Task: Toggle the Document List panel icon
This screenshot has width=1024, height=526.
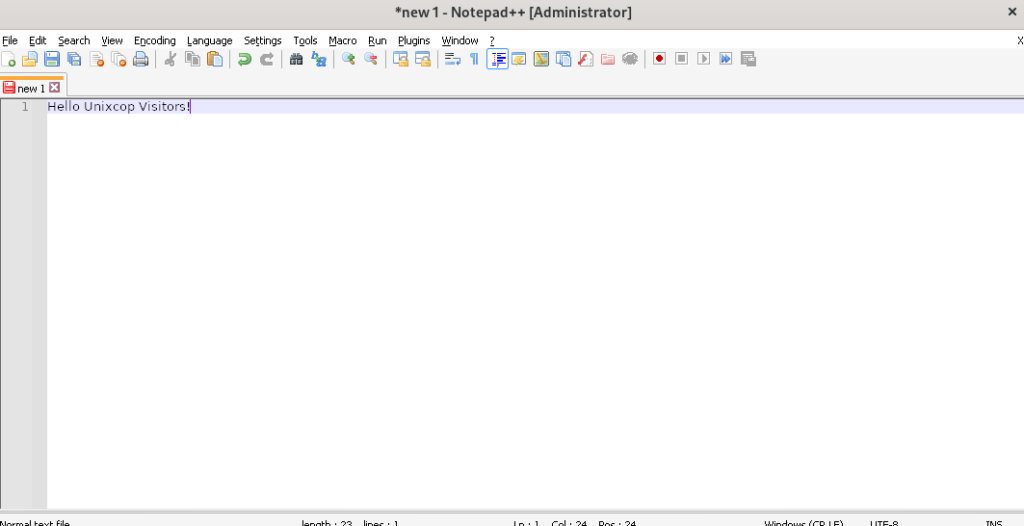Action: pyautogui.click(x=564, y=59)
